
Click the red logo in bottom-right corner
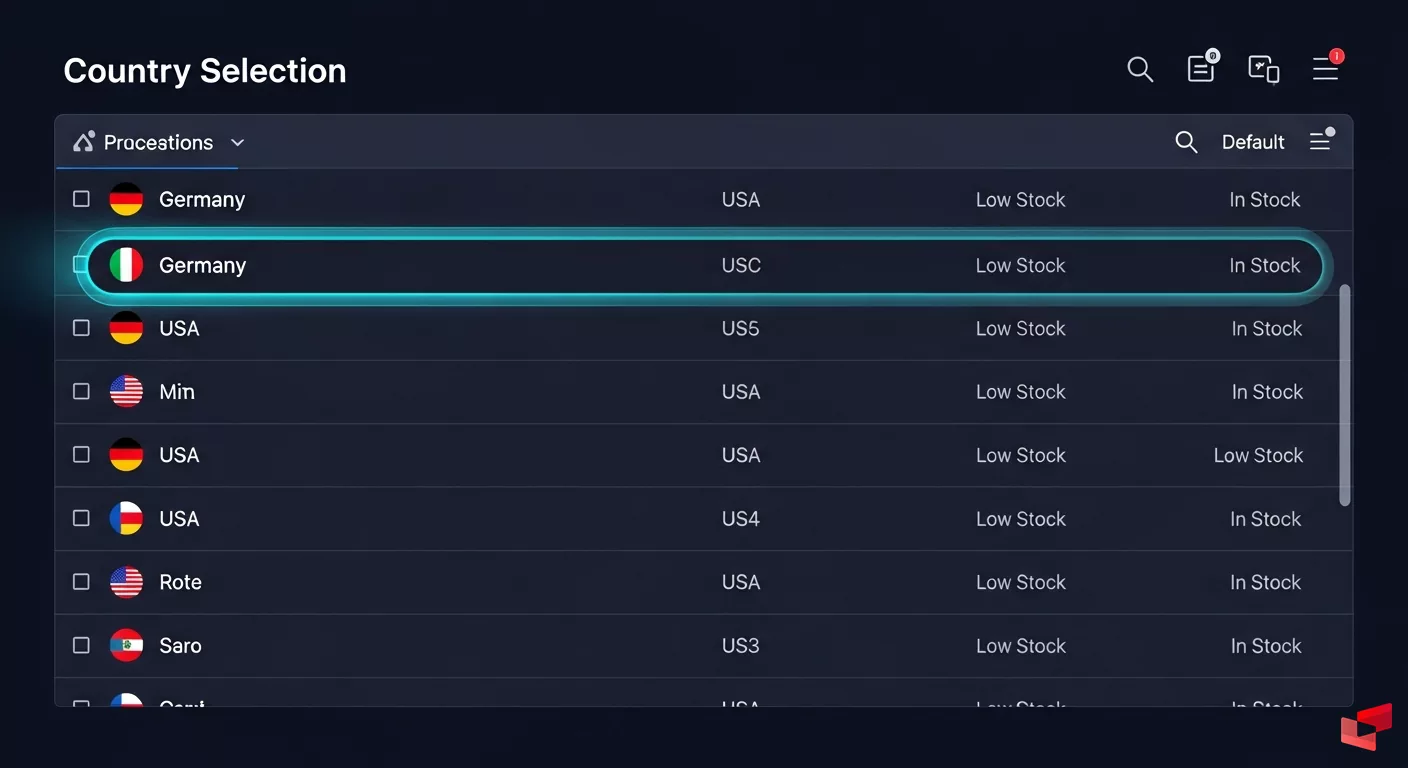(1366, 727)
